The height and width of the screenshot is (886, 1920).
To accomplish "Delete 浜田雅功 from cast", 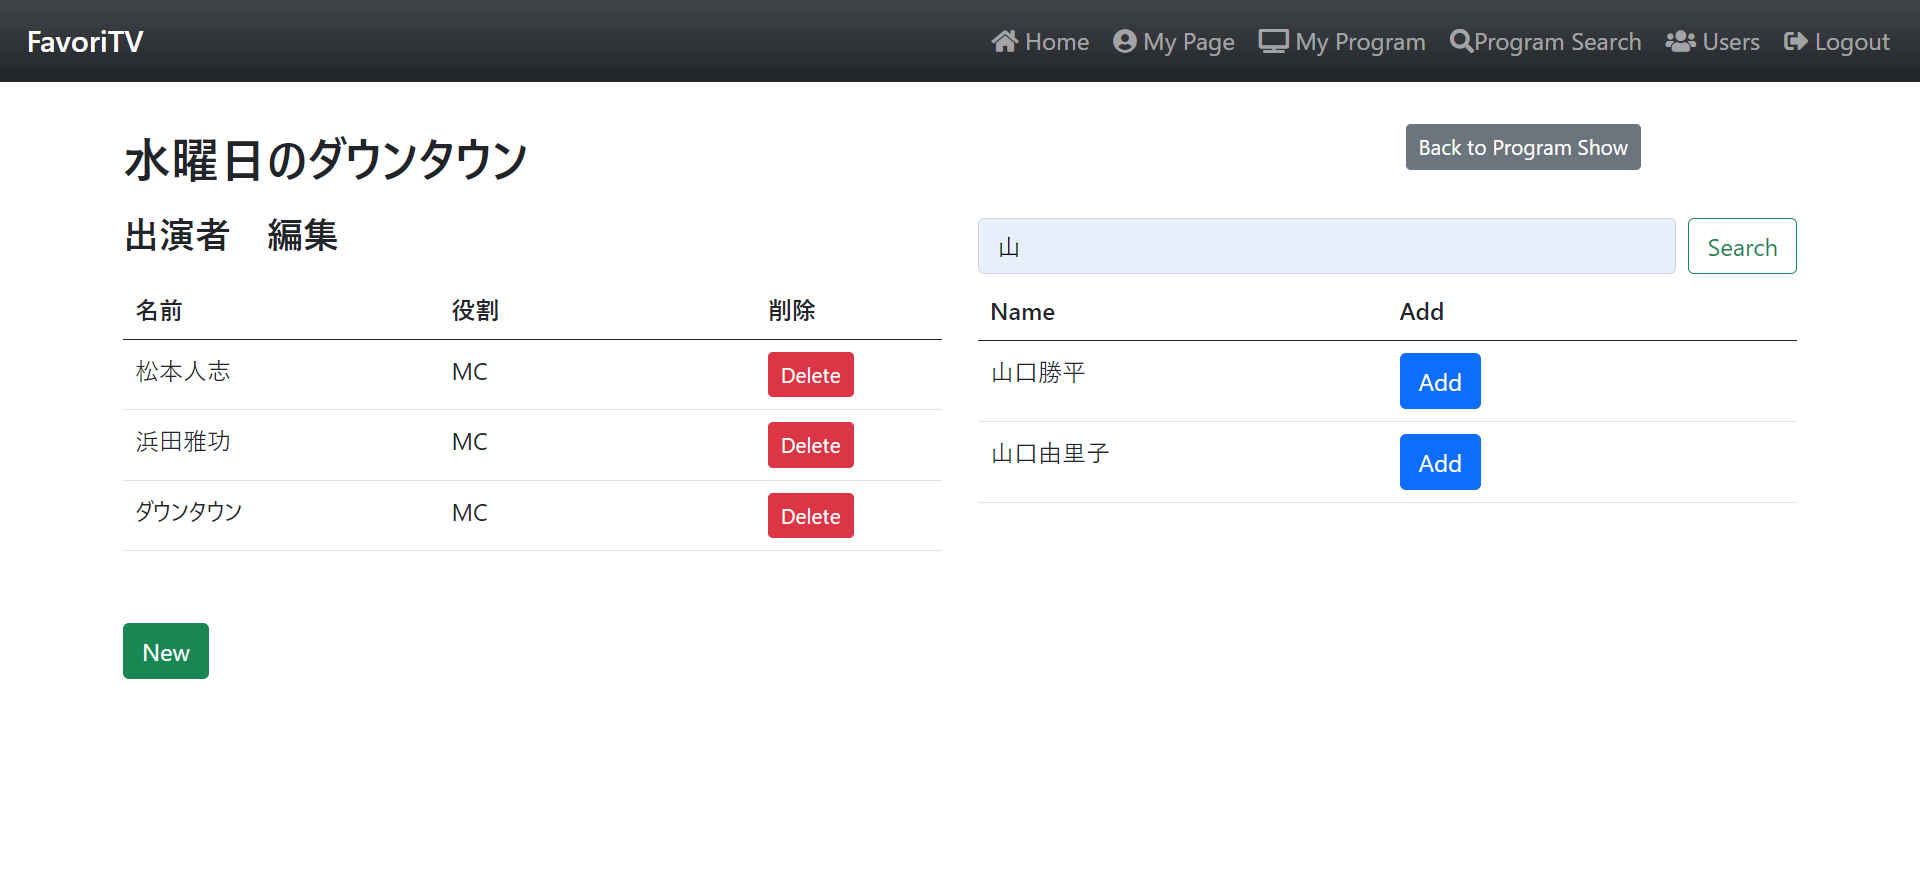I will point(811,445).
